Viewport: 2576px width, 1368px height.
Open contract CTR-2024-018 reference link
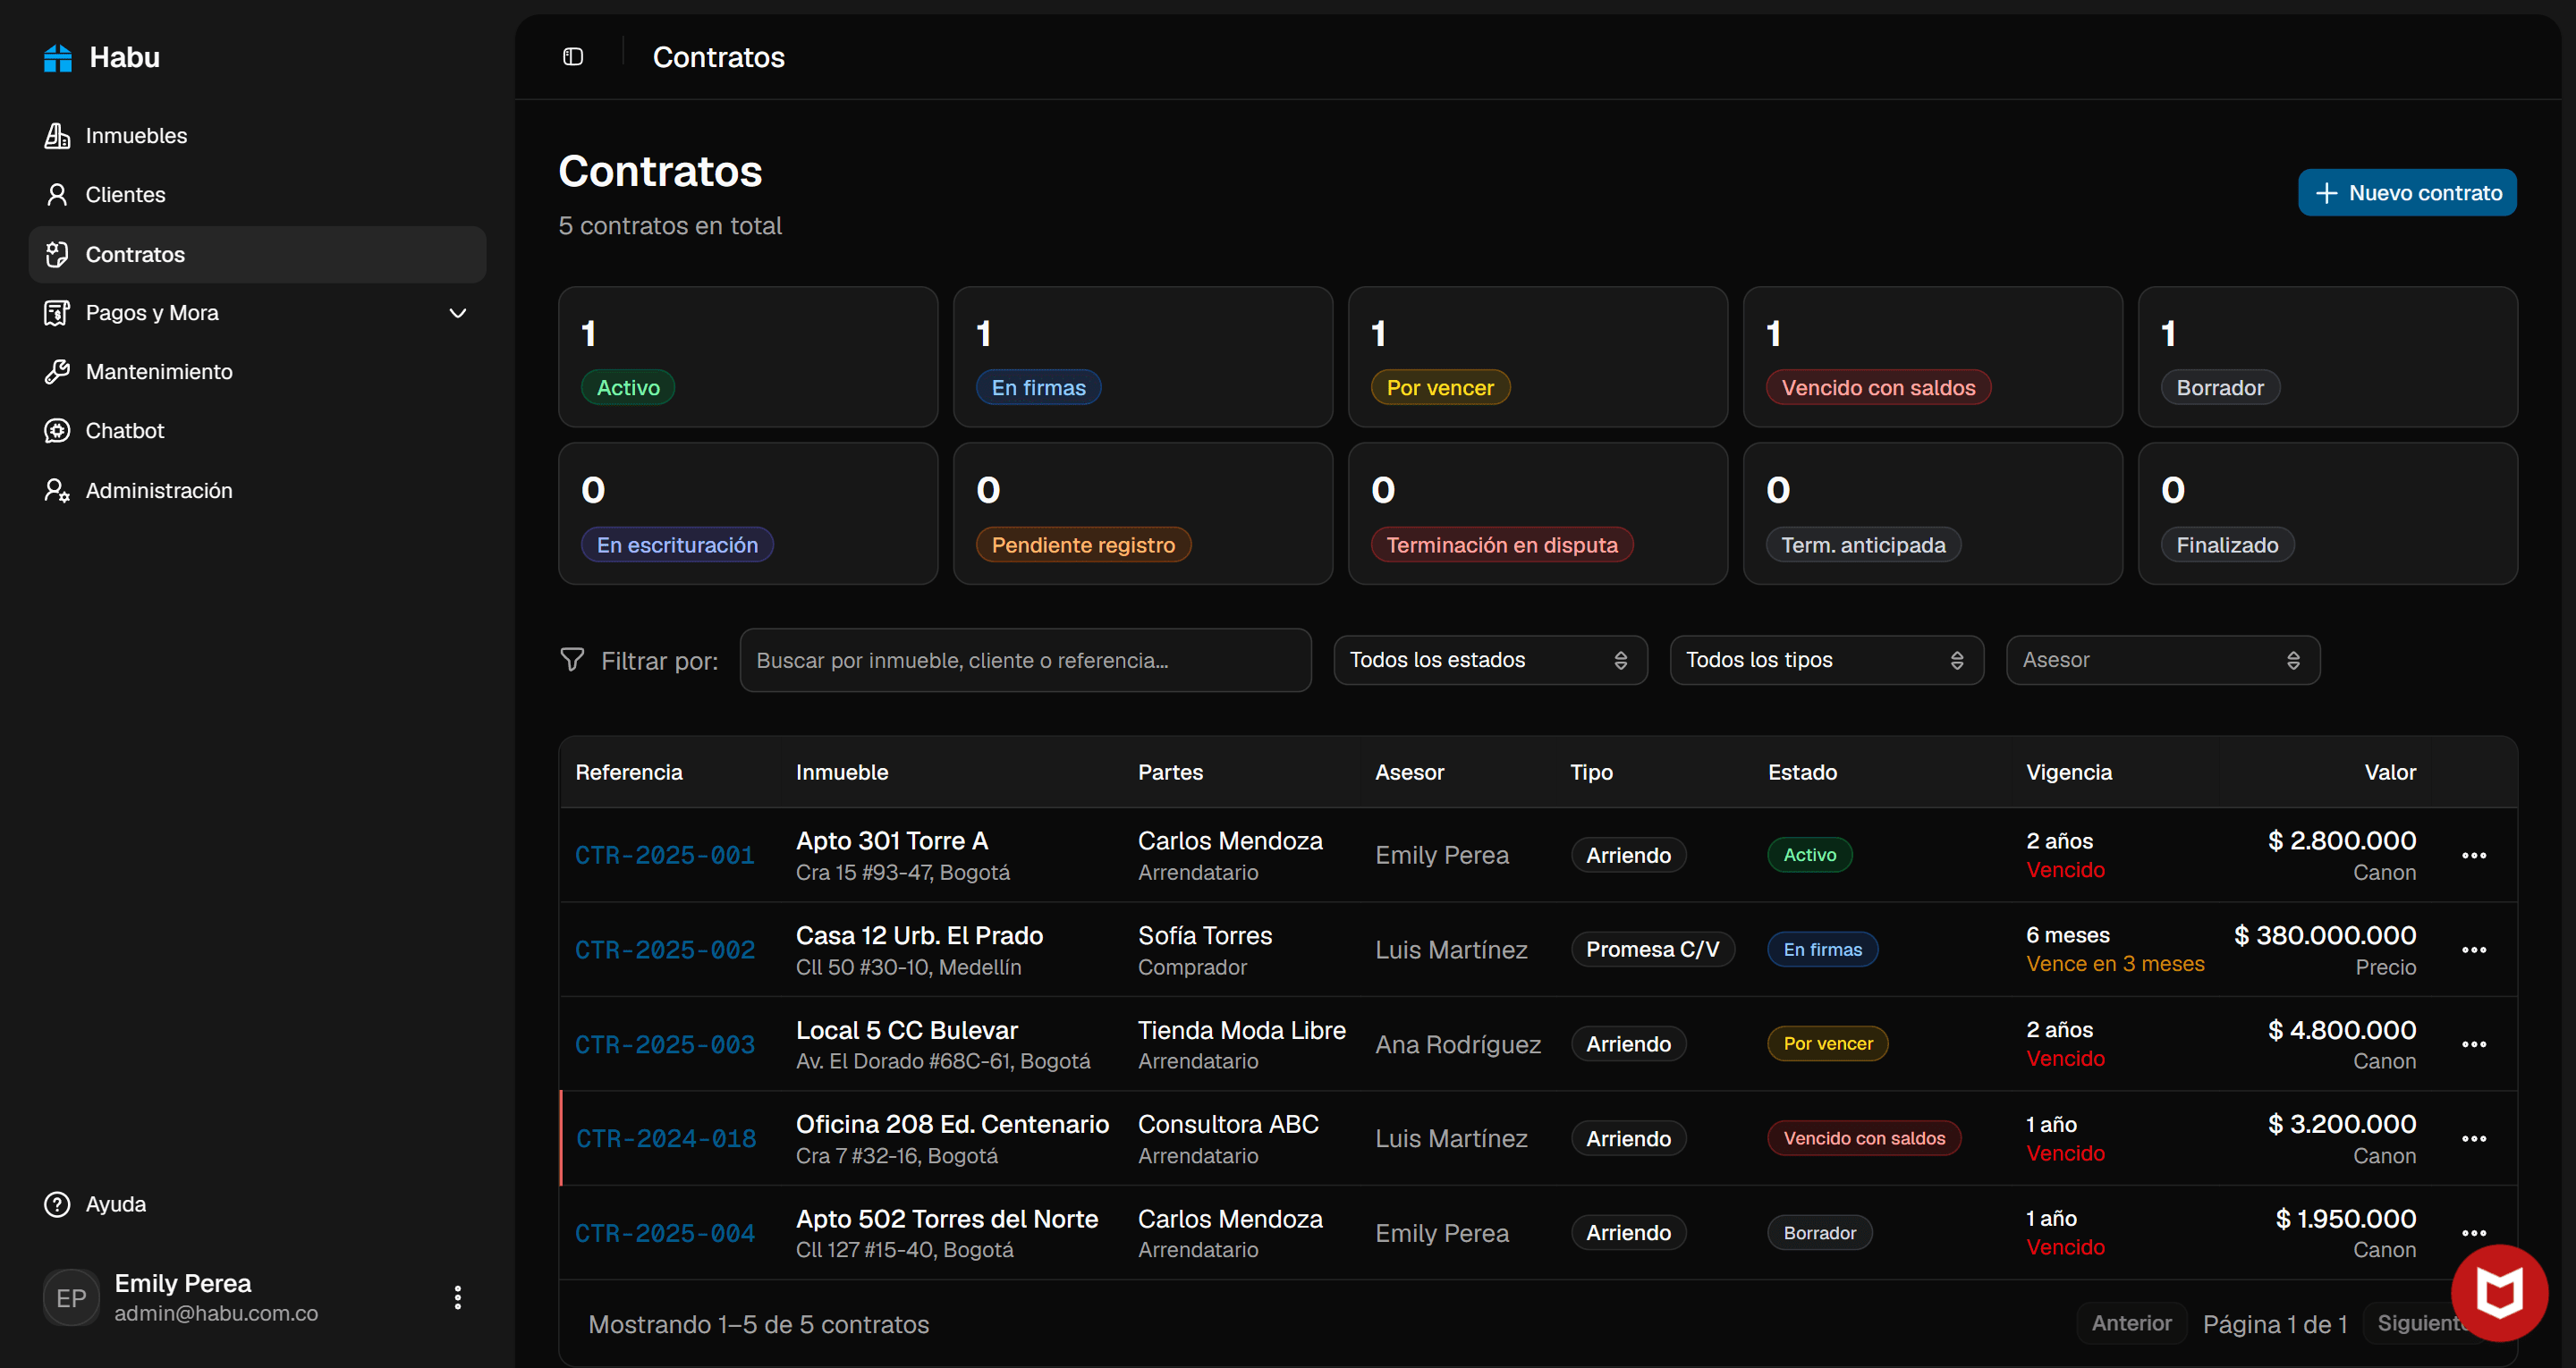click(666, 1139)
